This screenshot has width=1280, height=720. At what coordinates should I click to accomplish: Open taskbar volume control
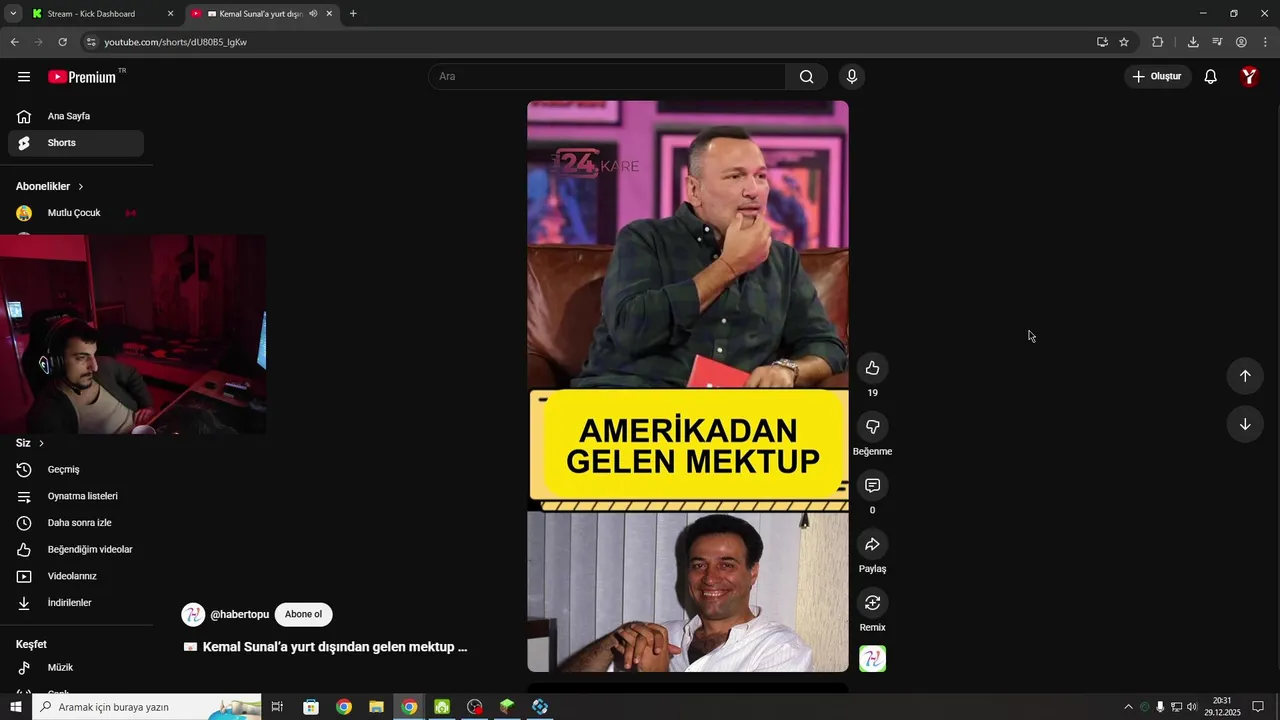(x=1192, y=707)
